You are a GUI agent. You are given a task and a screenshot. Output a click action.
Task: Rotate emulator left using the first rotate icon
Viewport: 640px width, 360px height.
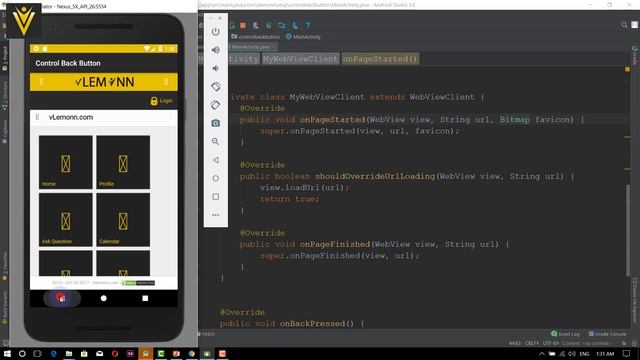(216, 87)
